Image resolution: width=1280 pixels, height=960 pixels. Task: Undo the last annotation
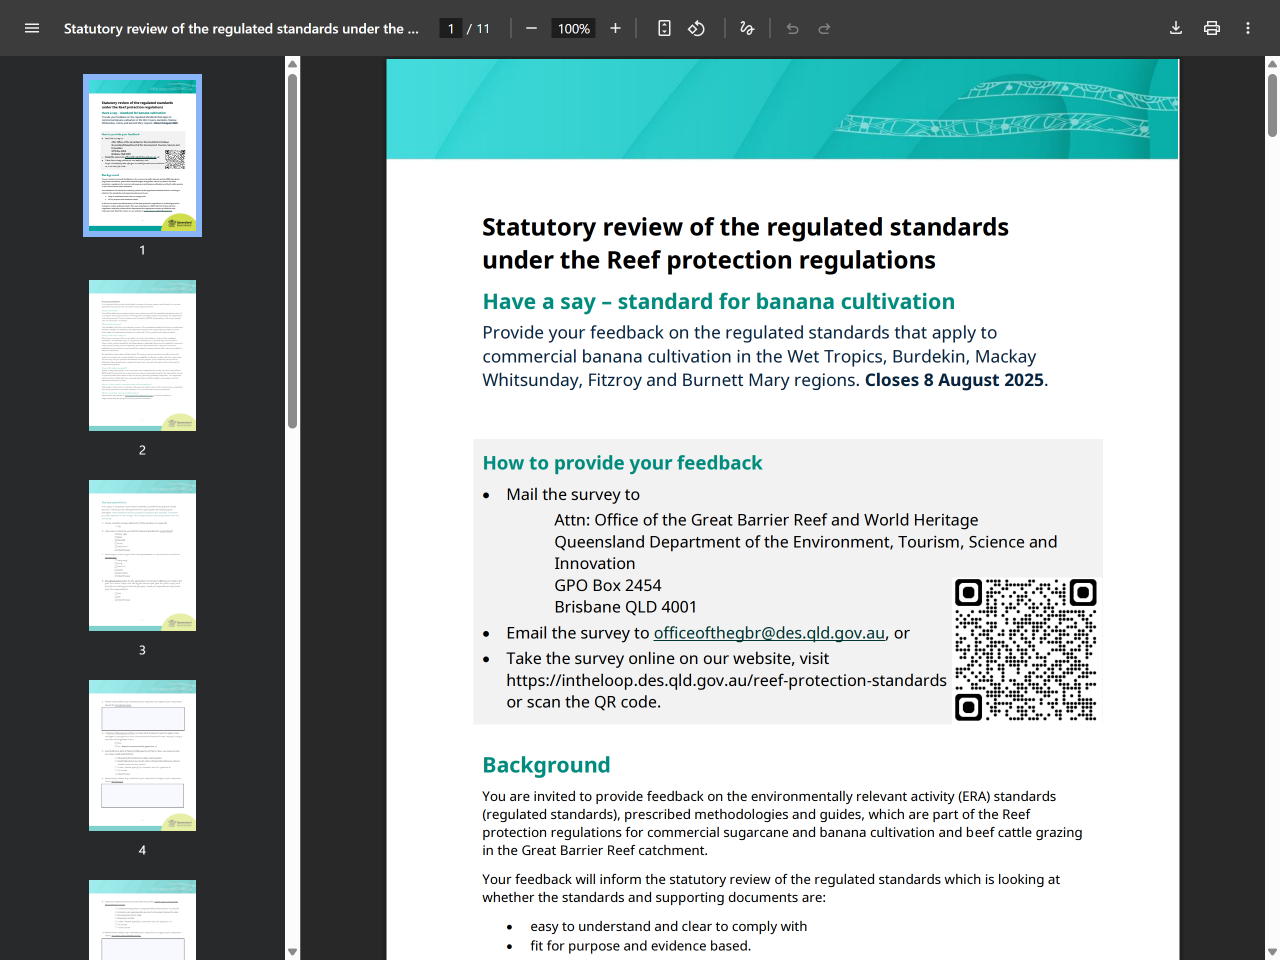tap(791, 28)
